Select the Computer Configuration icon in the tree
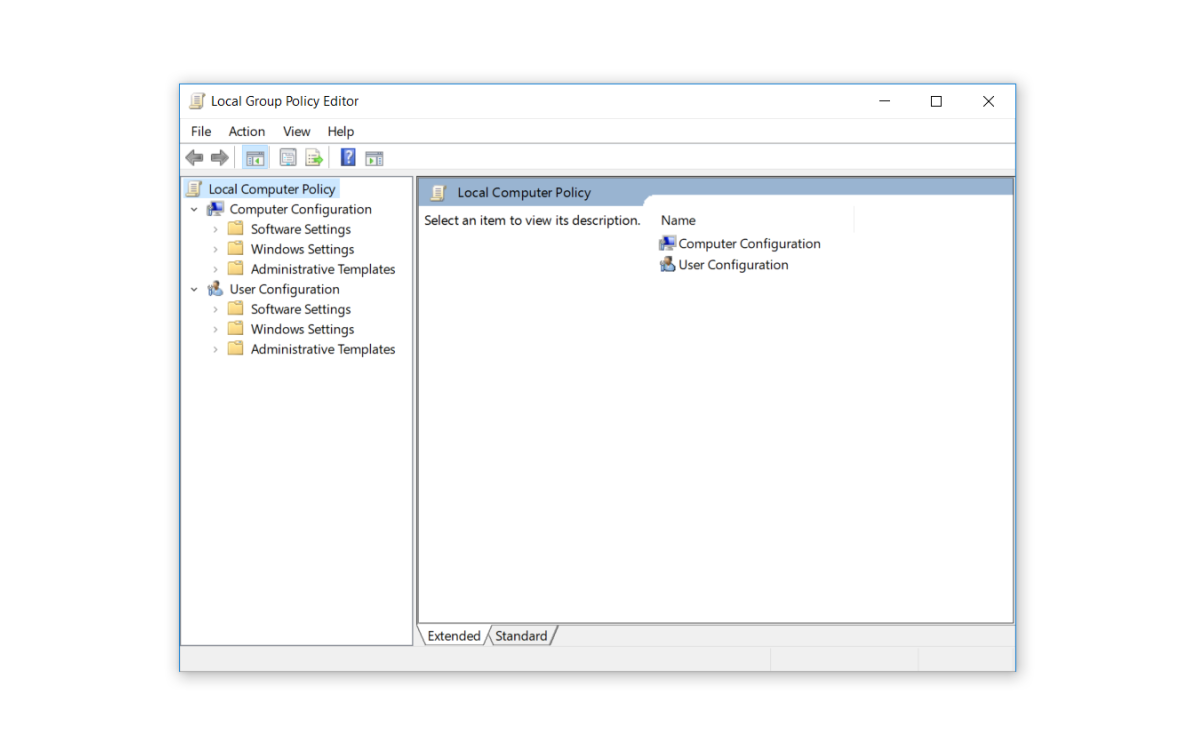1200x750 pixels. point(215,209)
